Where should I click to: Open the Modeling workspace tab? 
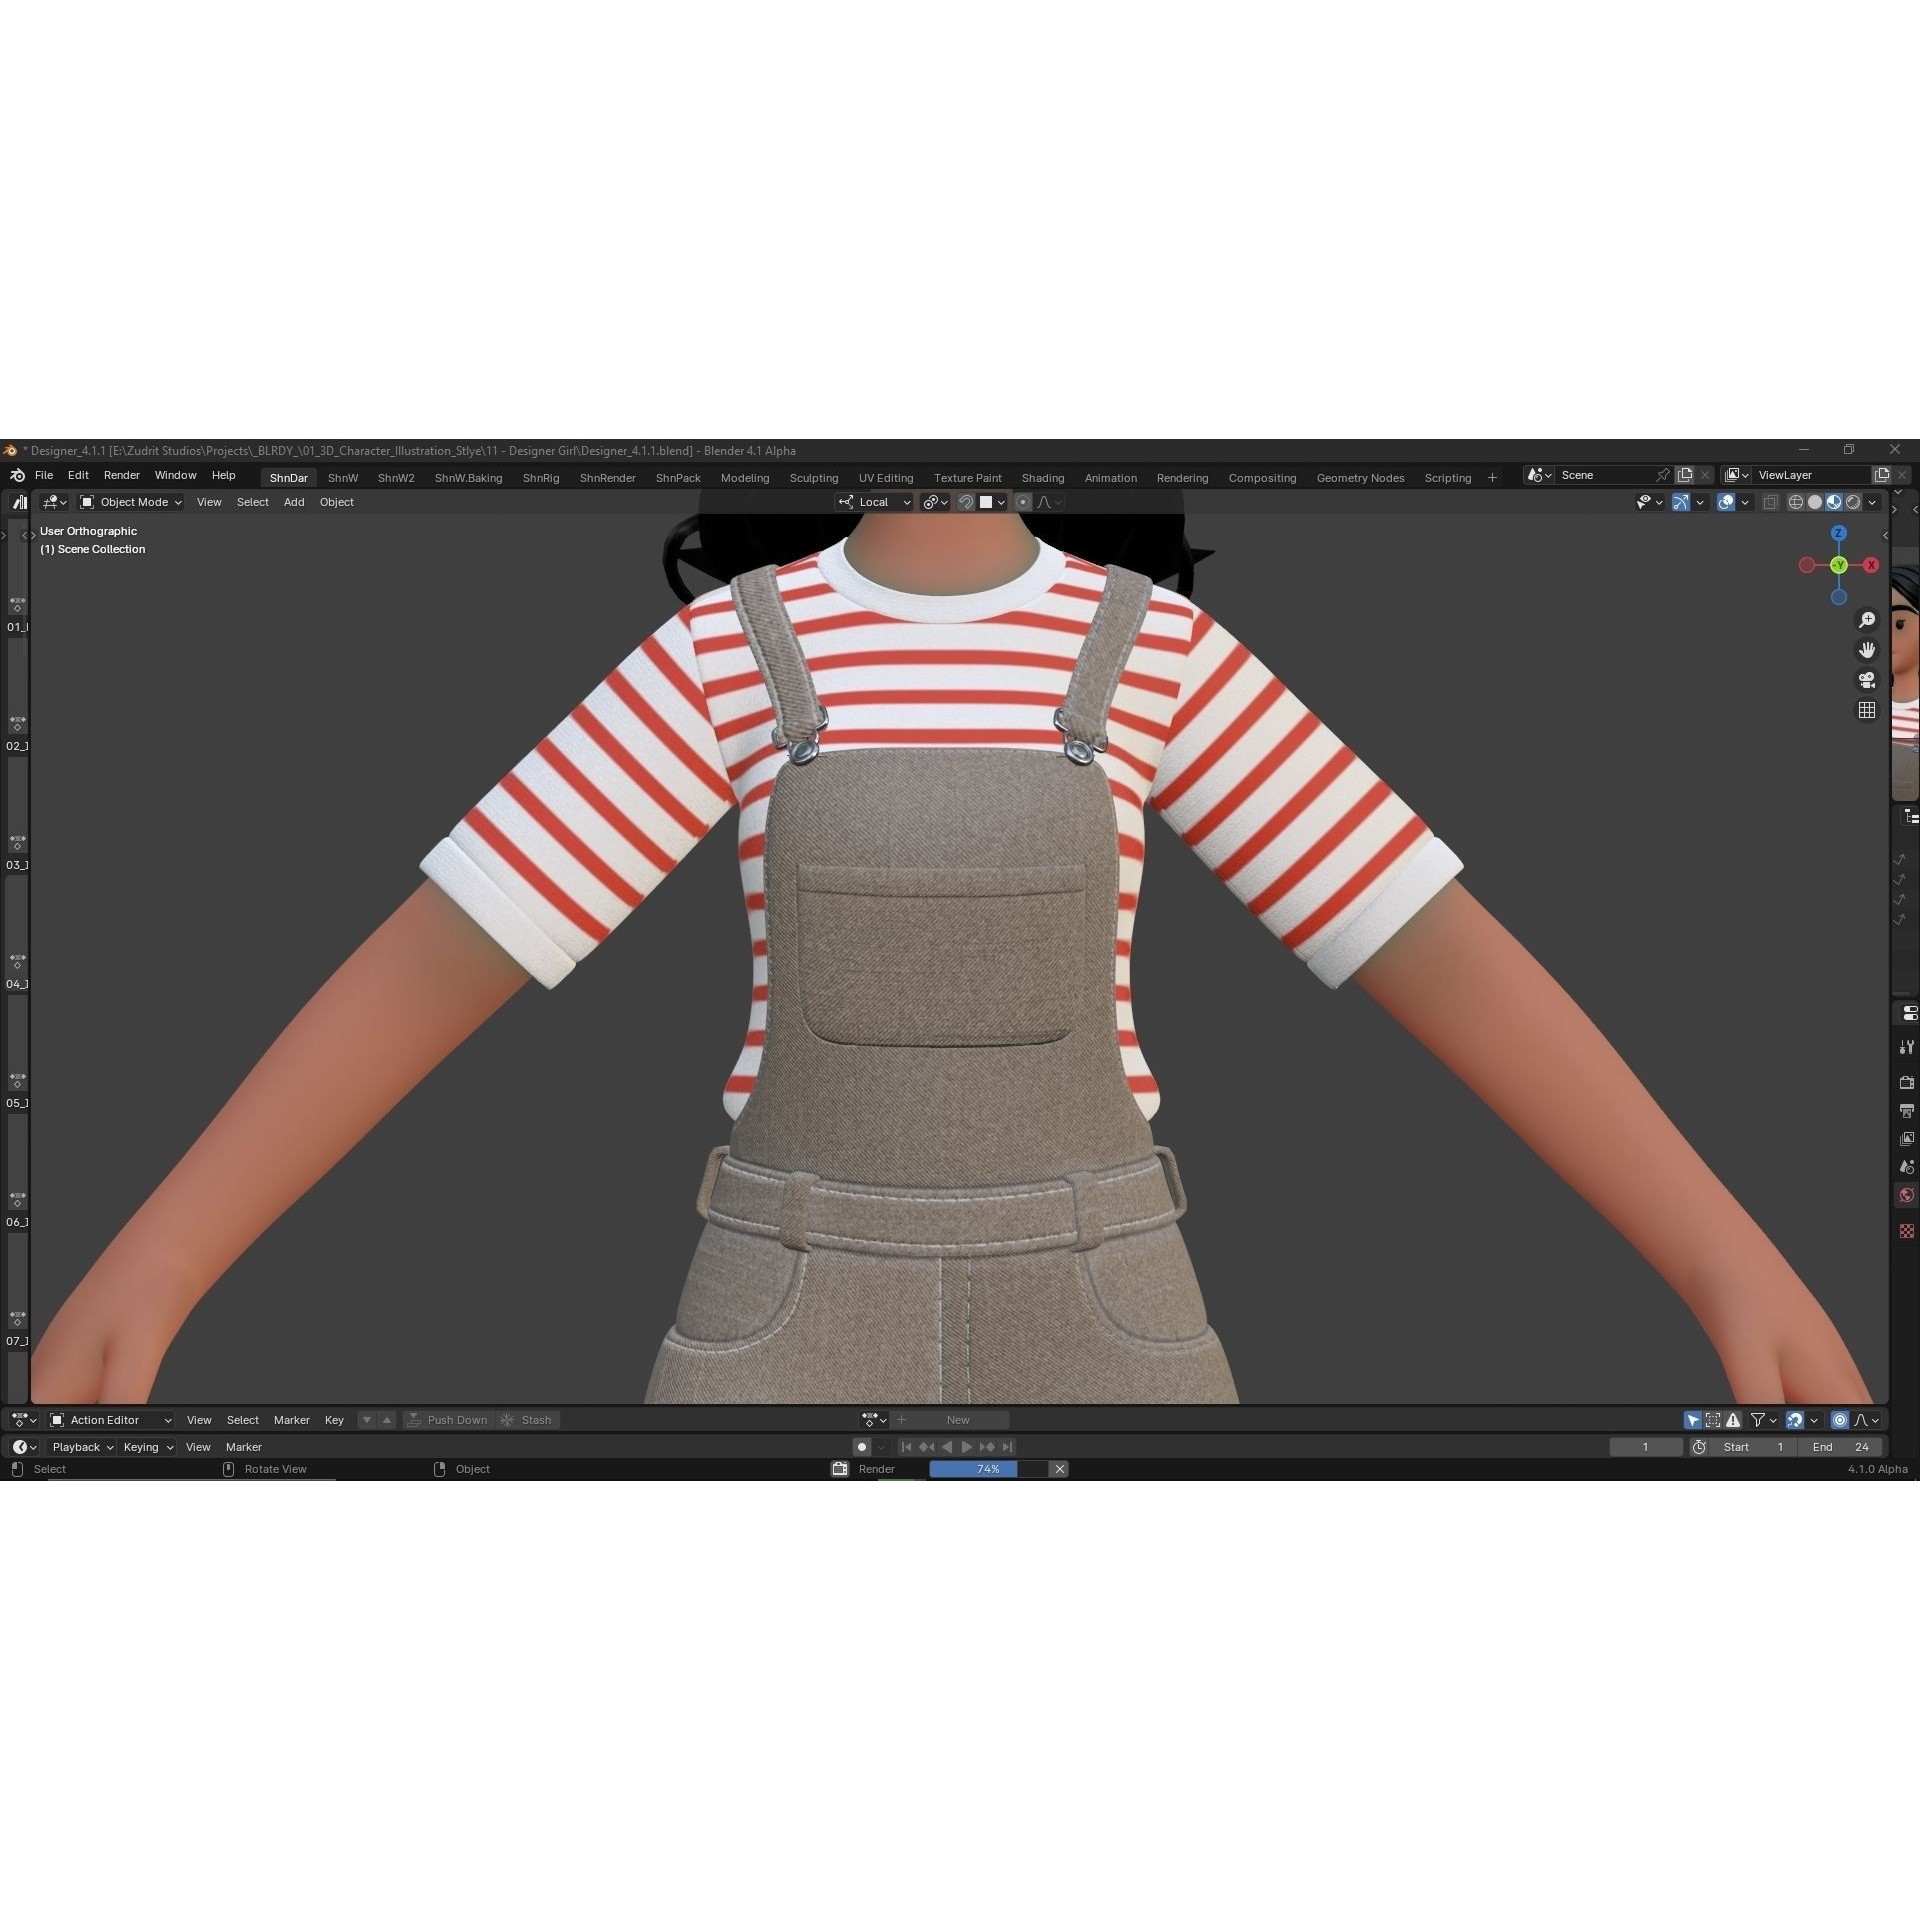coord(744,478)
